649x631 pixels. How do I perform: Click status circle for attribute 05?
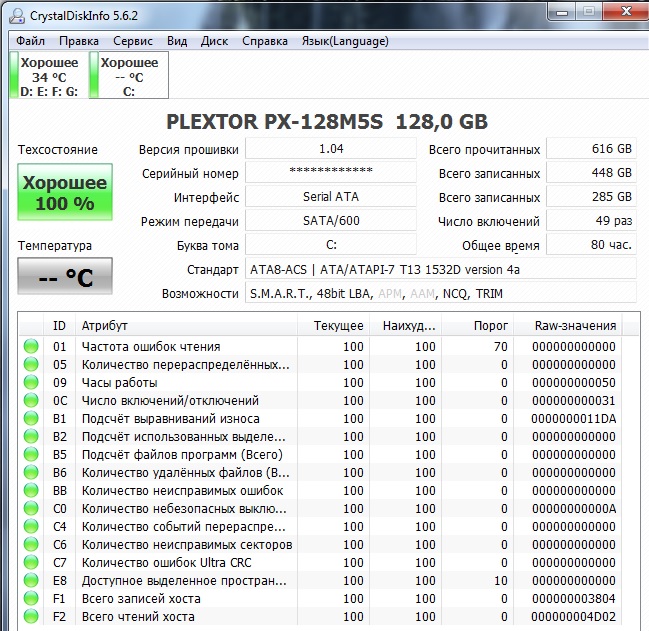[31, 364]
